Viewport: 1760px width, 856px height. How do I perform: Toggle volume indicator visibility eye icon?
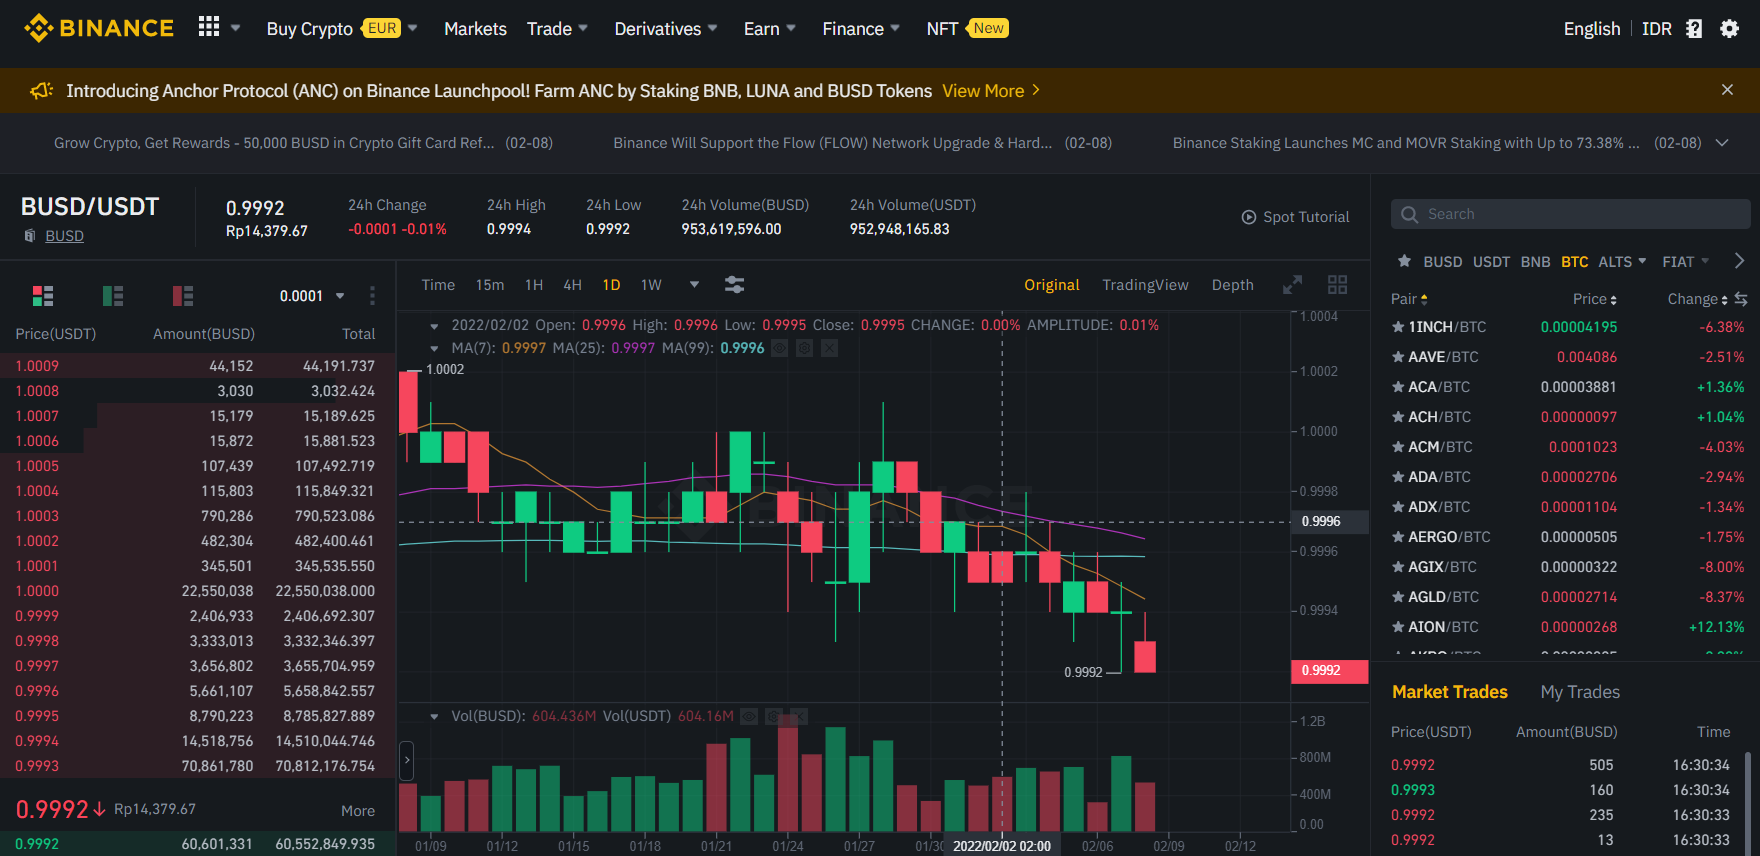pos(748,716)
